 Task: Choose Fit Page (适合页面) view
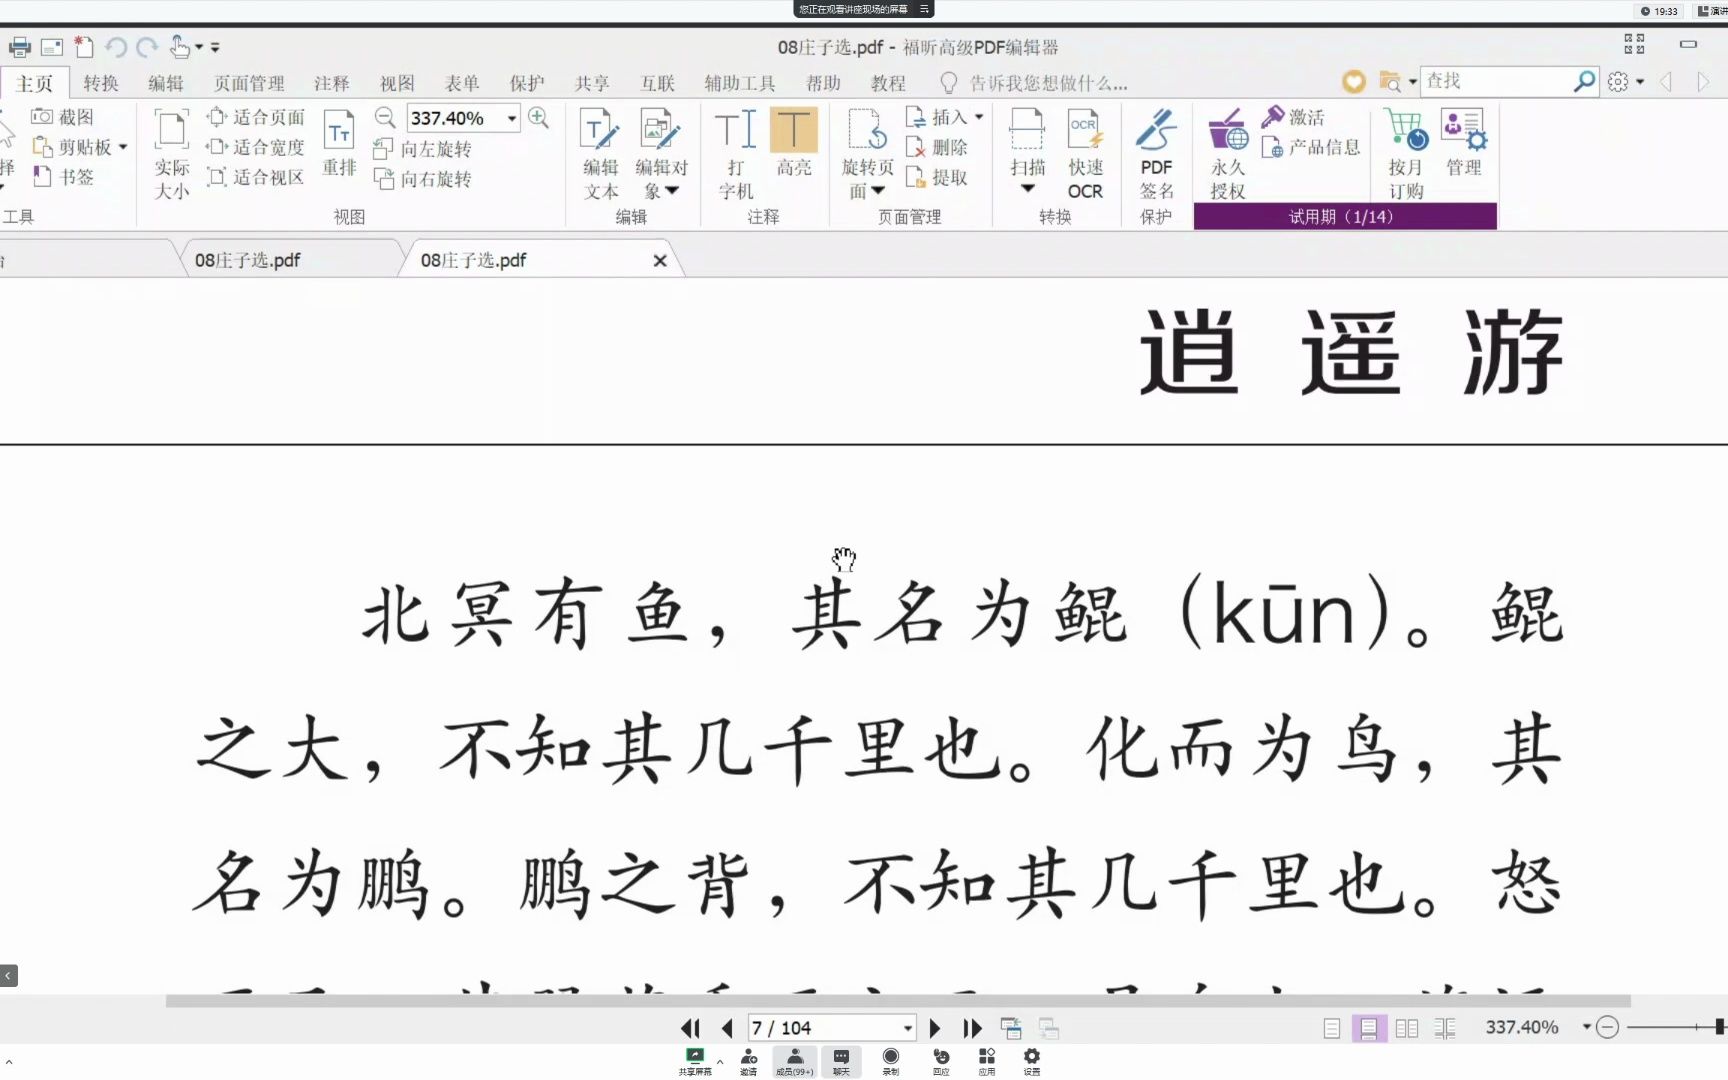(x=255, y=117)
